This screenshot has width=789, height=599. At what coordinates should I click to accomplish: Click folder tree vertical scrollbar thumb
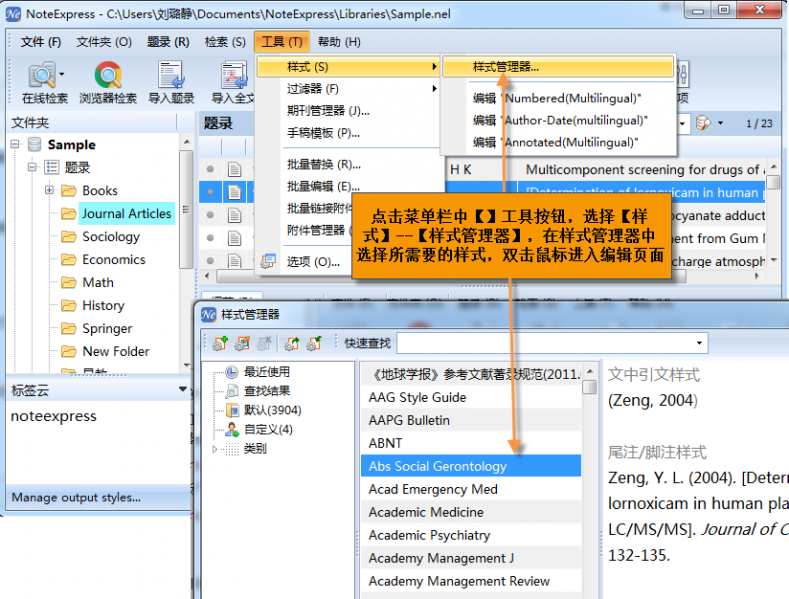click(x=186, y=209)
